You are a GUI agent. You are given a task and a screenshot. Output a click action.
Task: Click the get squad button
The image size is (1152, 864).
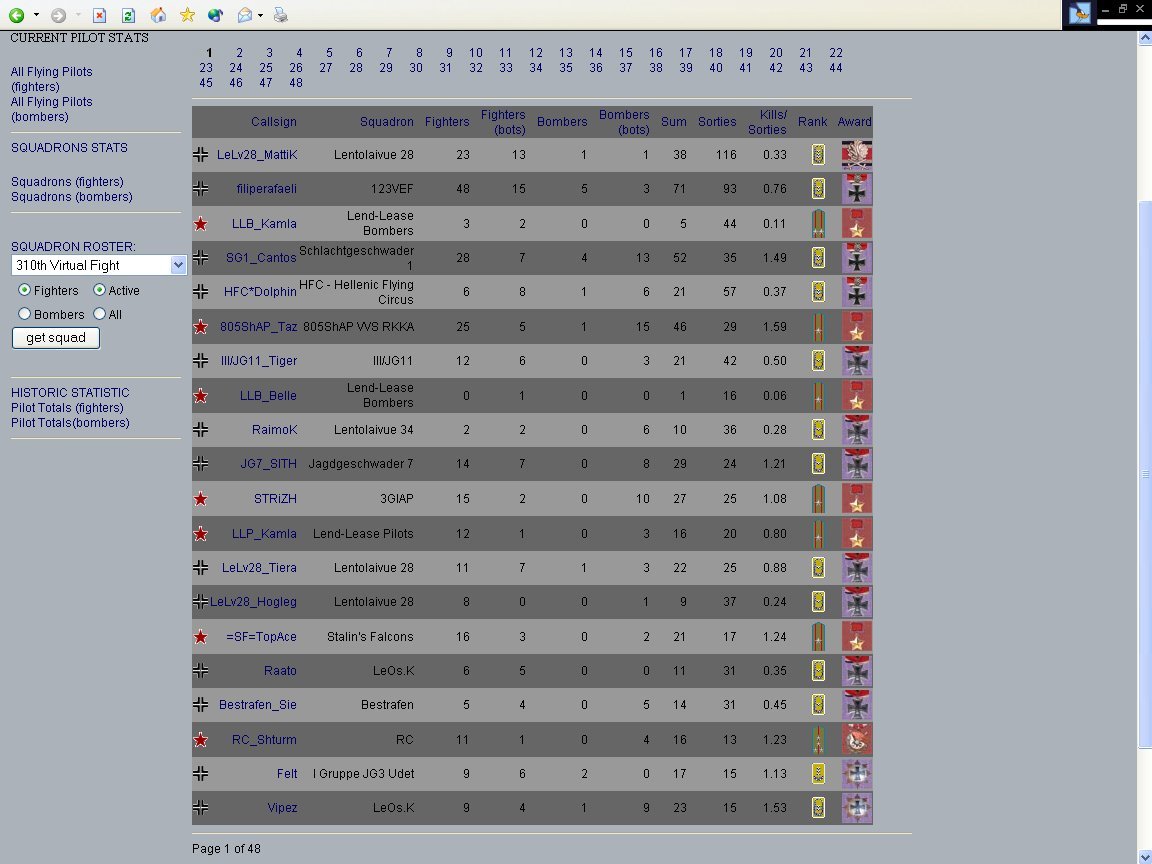56,338
